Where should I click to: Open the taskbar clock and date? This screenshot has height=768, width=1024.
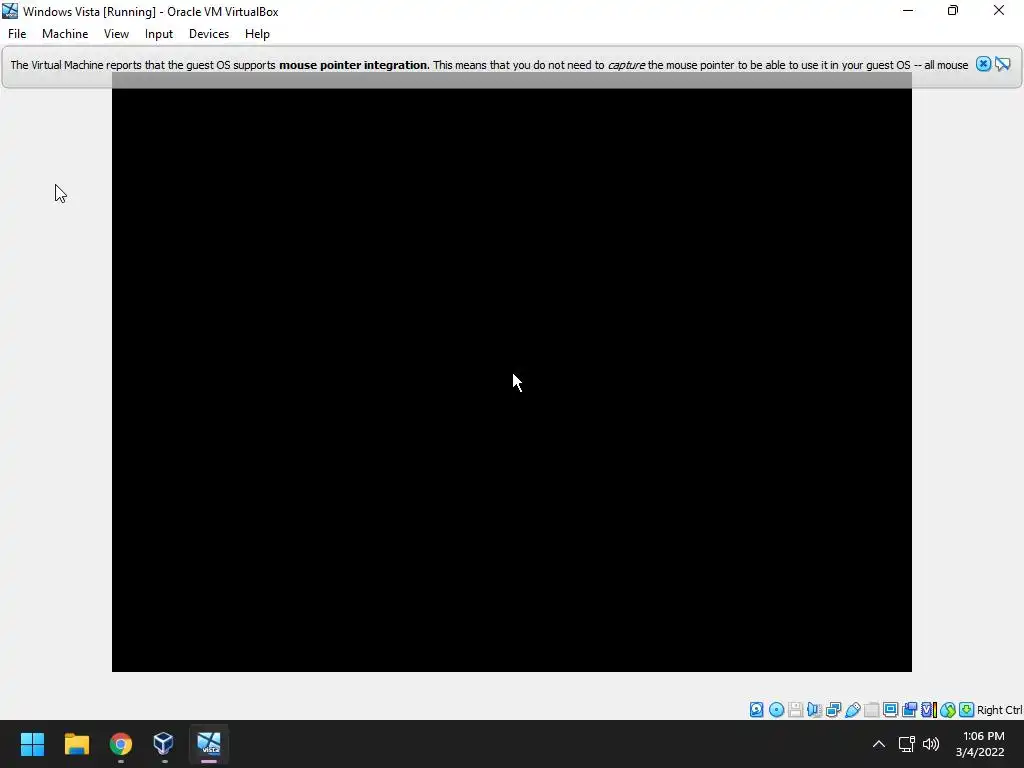(x=980, y=744)
